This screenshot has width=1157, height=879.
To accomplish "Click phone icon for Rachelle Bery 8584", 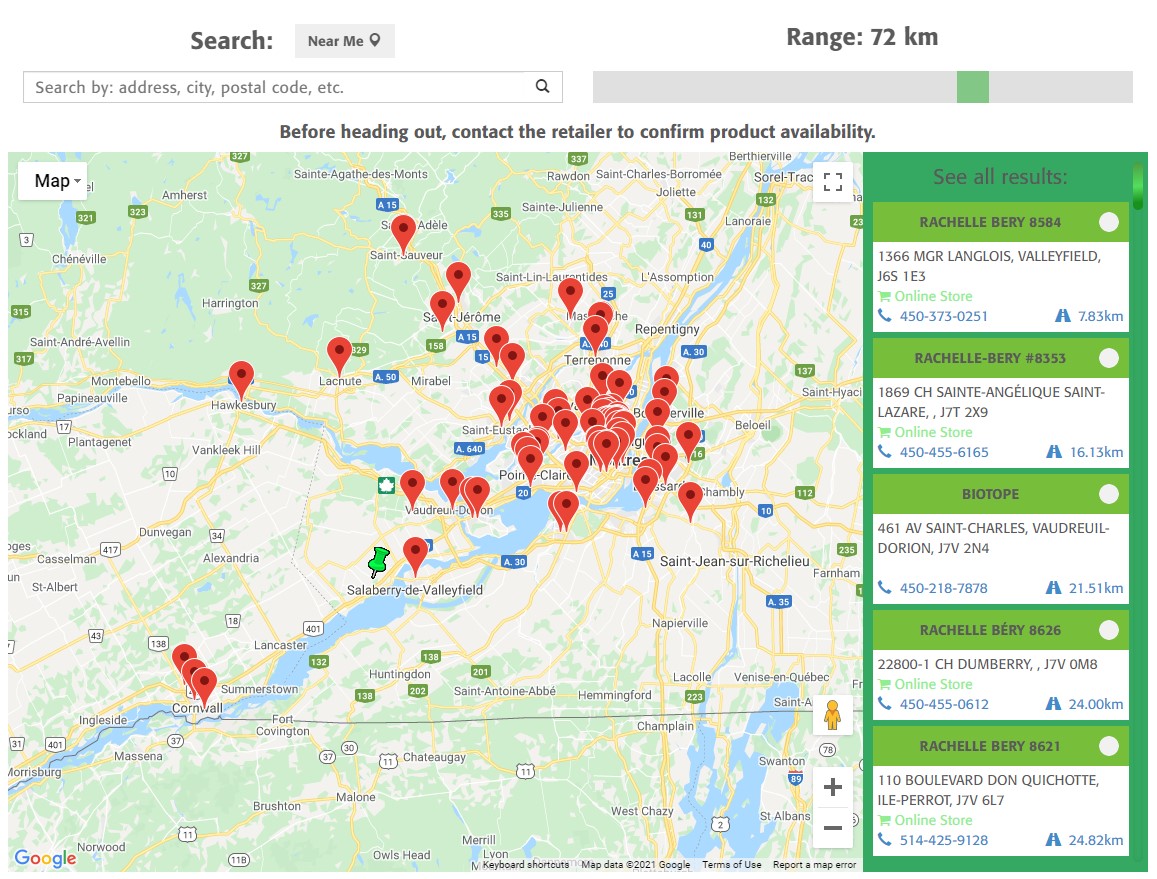I will click(885, 316).
